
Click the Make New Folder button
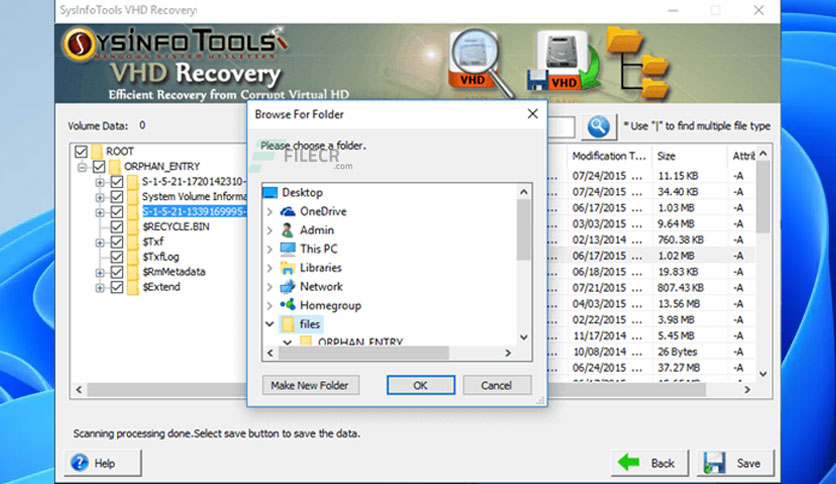(310, 385)
